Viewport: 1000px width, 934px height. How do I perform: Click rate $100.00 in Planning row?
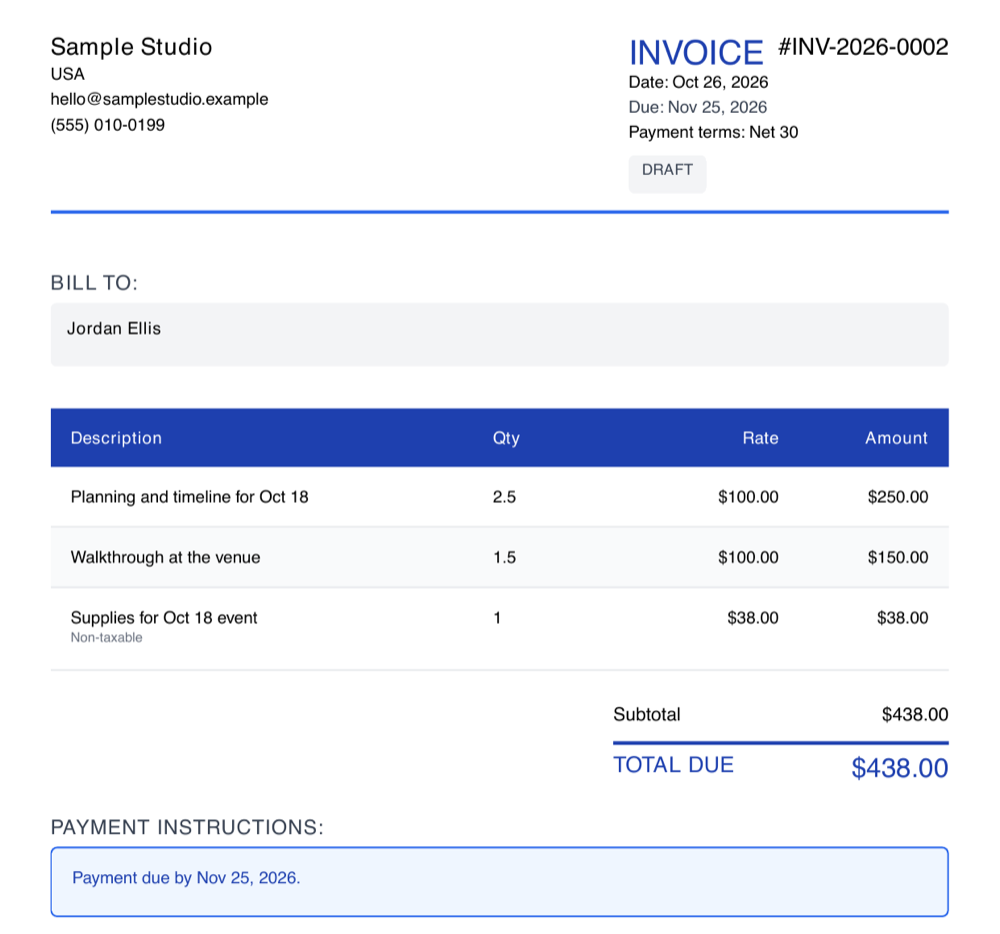click(748, 497)
